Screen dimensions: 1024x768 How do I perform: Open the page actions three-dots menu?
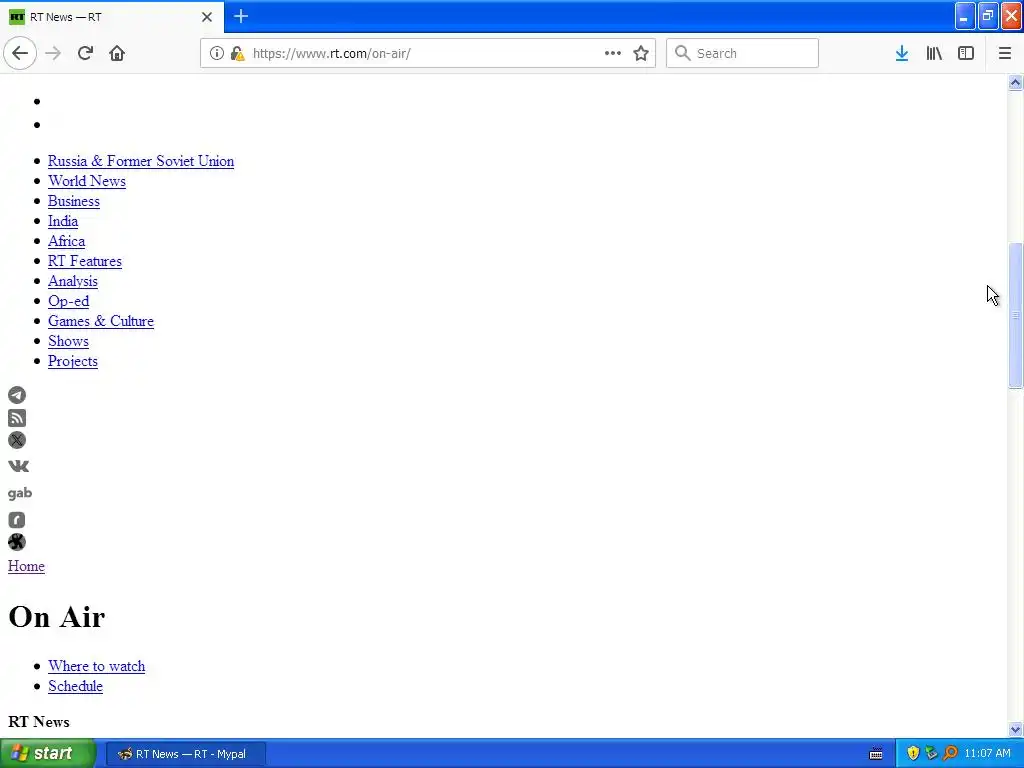[613, 53]
